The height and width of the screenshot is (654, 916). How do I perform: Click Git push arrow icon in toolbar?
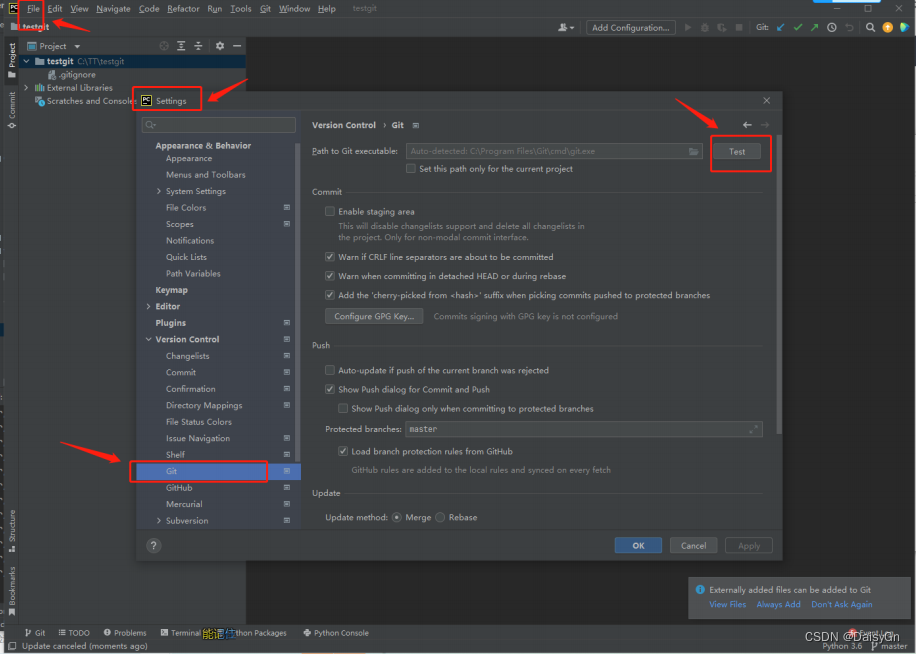point(814,27)
